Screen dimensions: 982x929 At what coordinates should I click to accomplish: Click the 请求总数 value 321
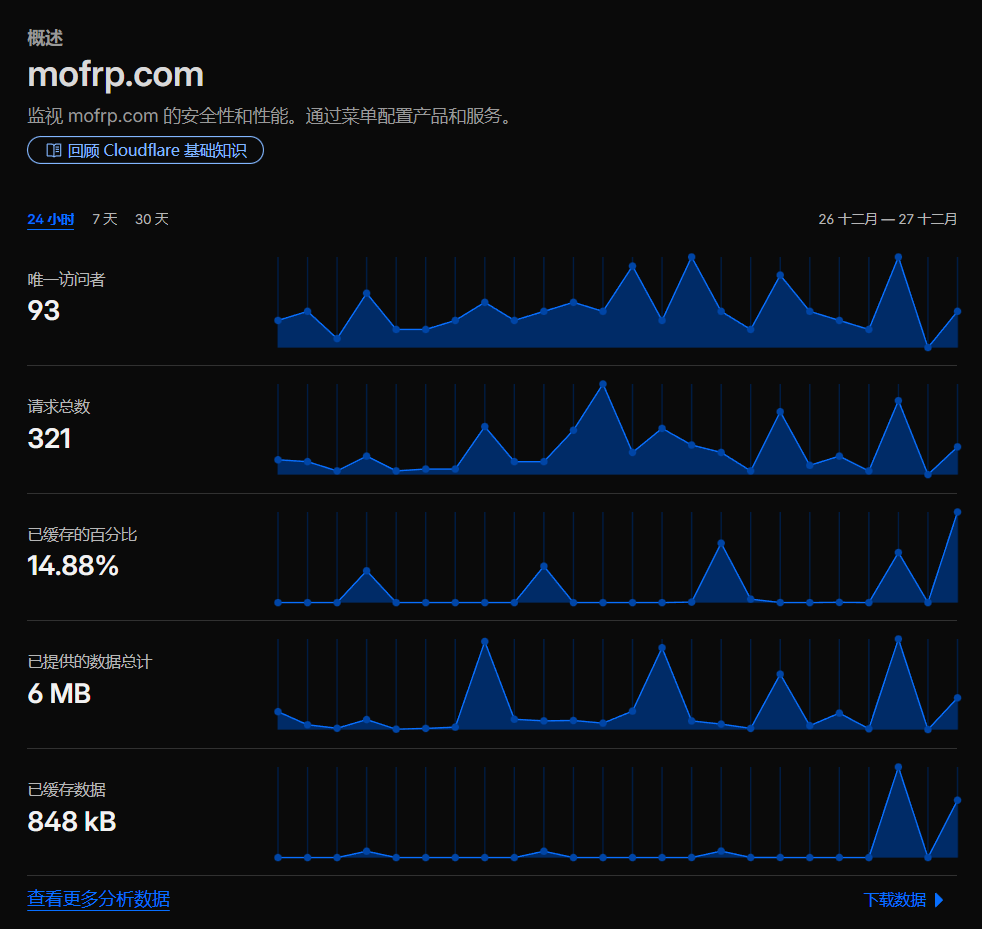click(49, 439)
